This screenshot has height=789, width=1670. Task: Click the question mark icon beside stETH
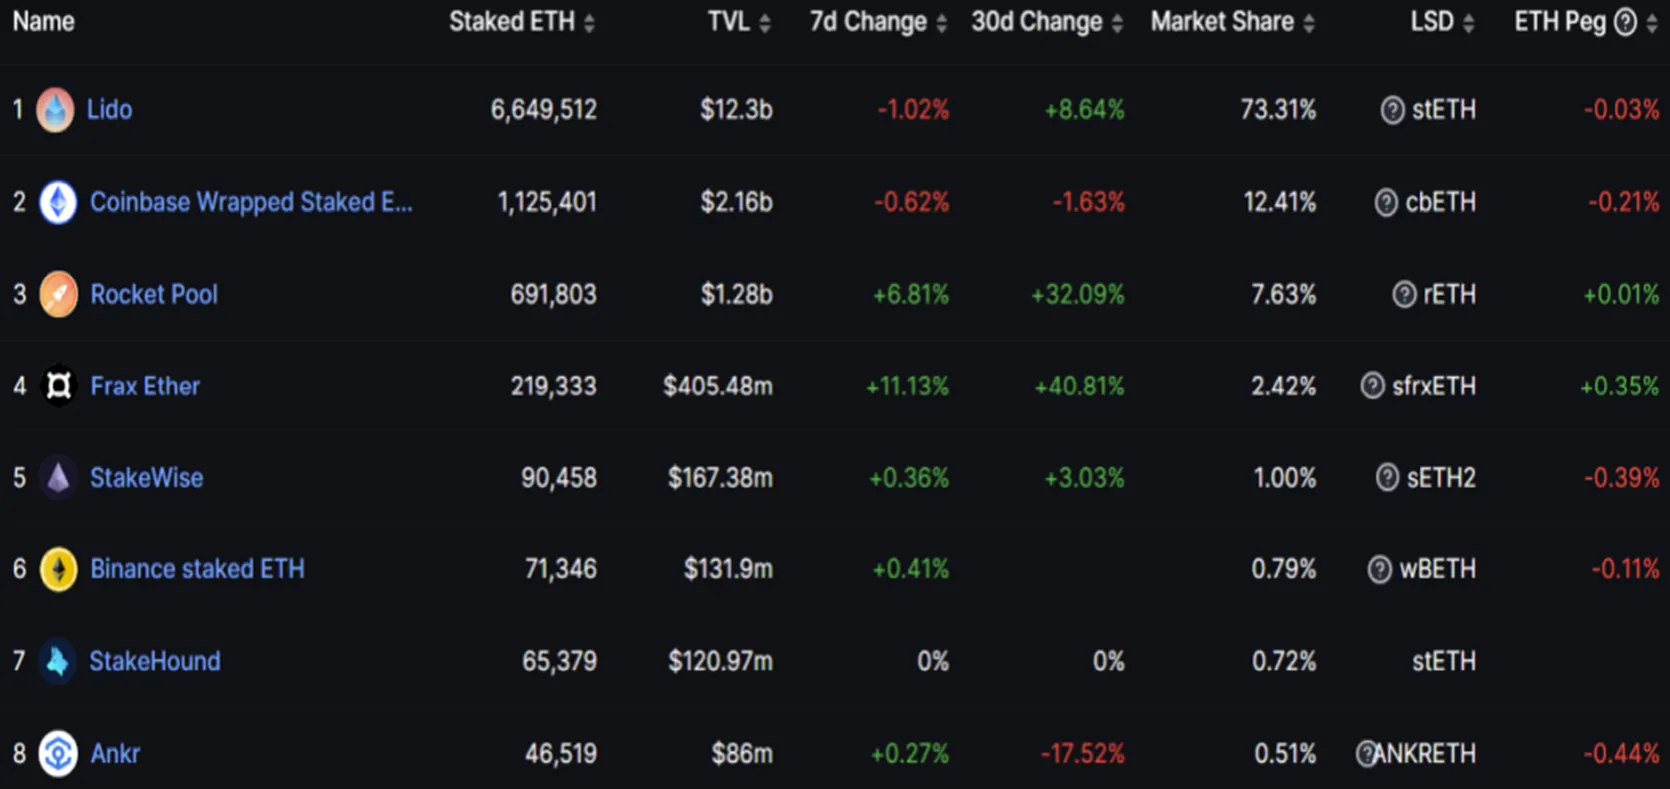coord(1392,110)
